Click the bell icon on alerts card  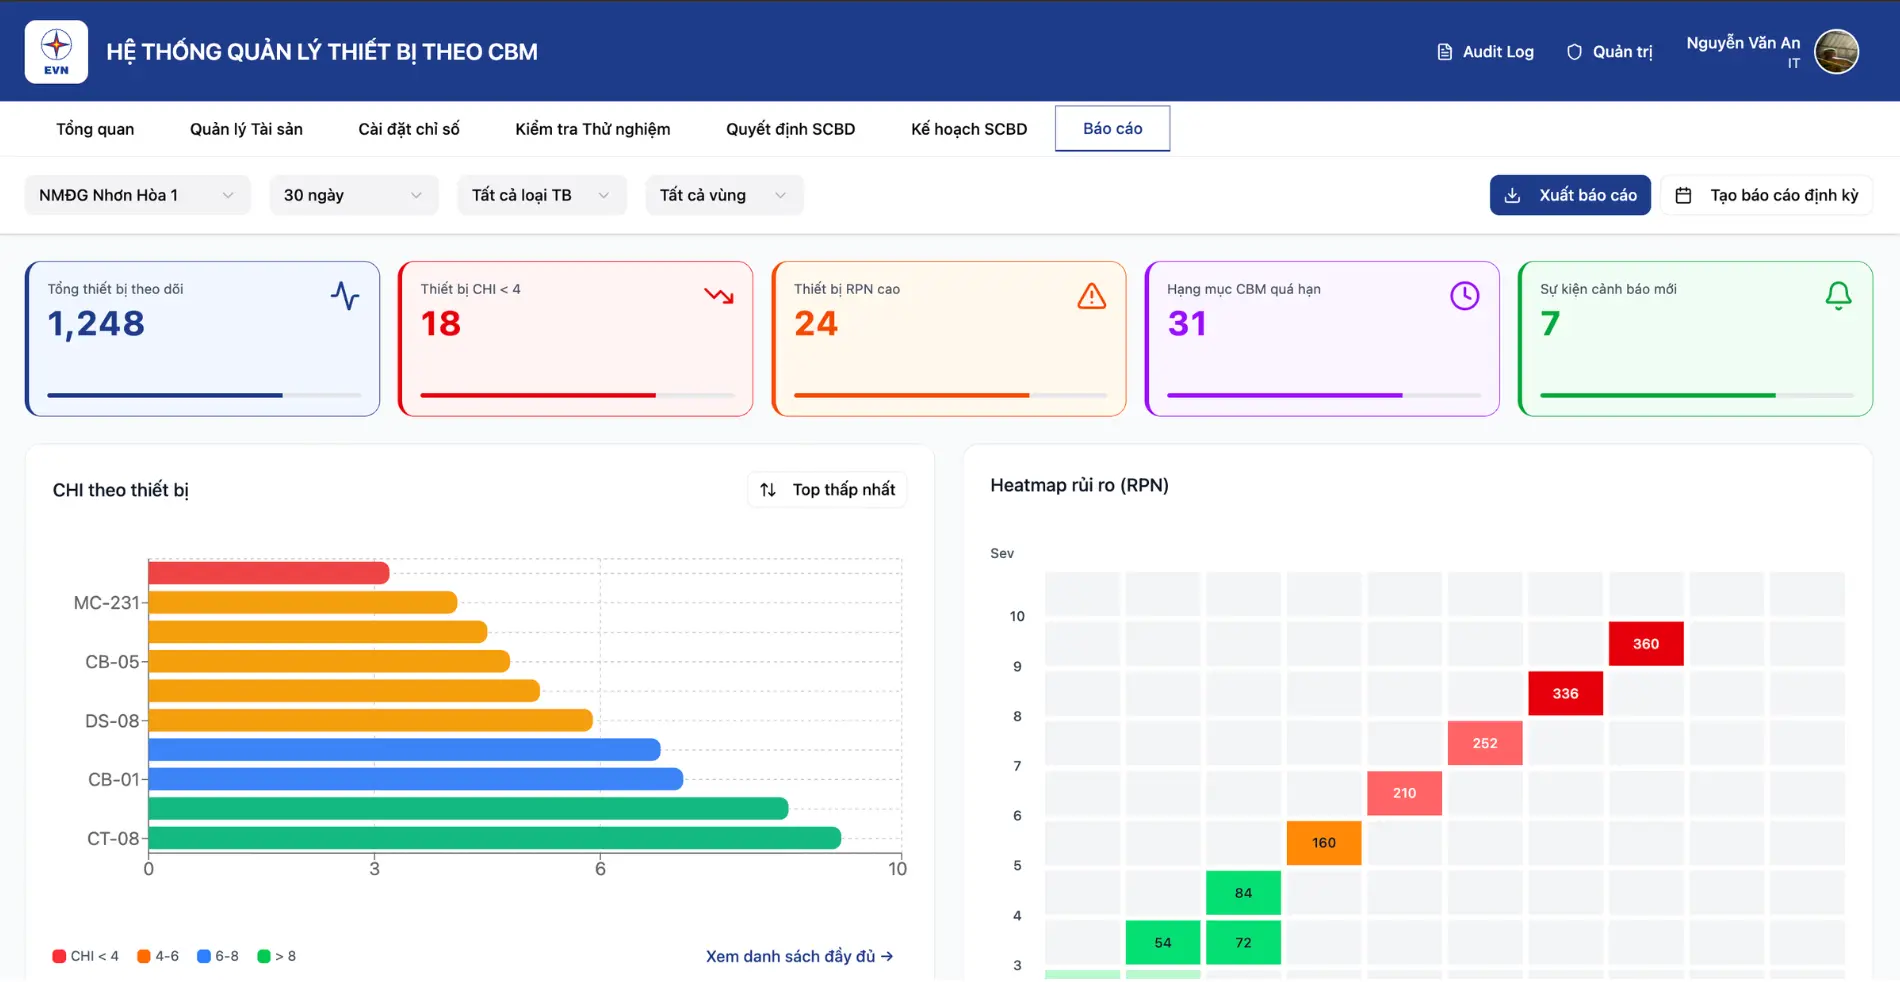[1838, 296]
